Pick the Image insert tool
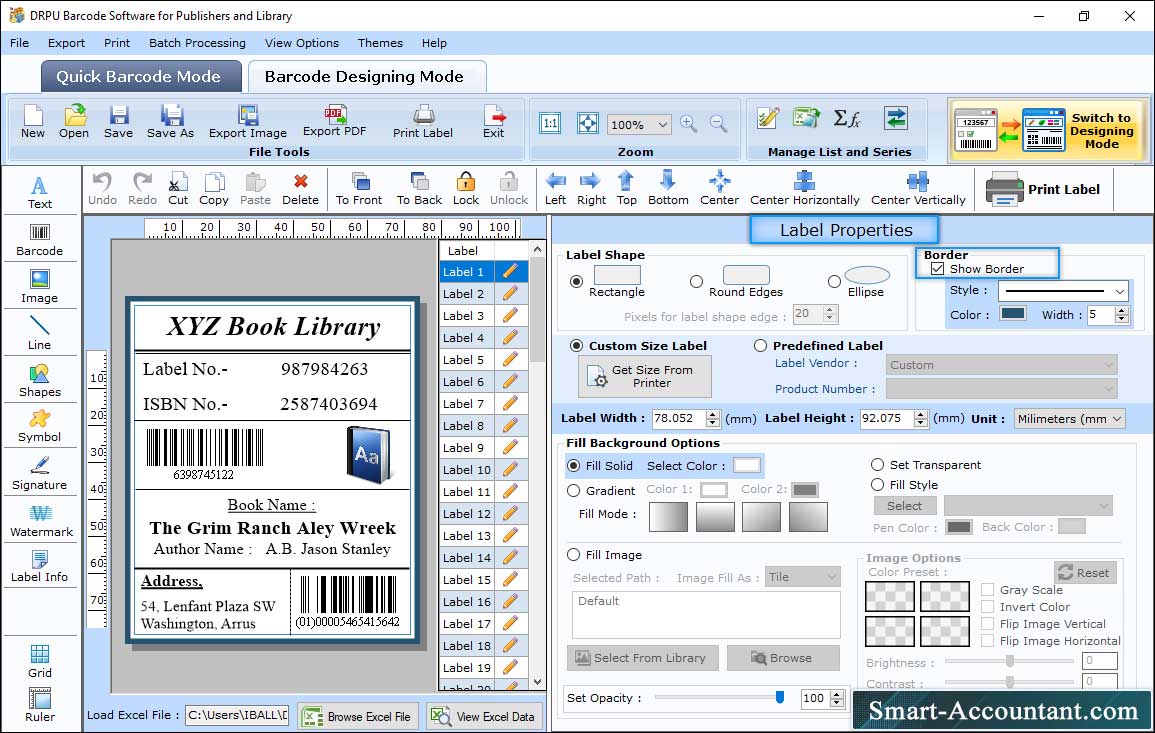Viewport: 1155px width, 733px height. [40, 287]
